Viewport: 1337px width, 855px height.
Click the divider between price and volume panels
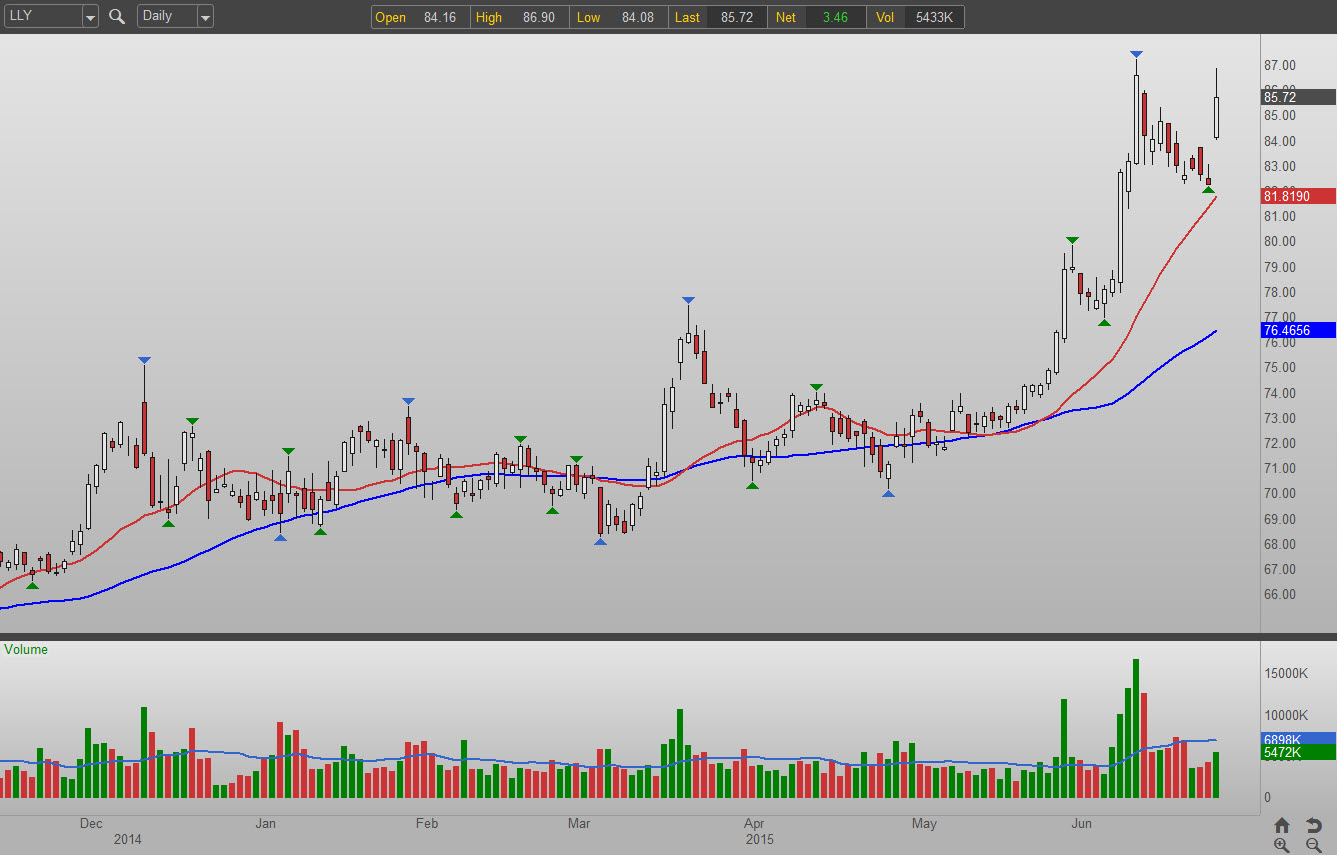(x=668, y=636)
